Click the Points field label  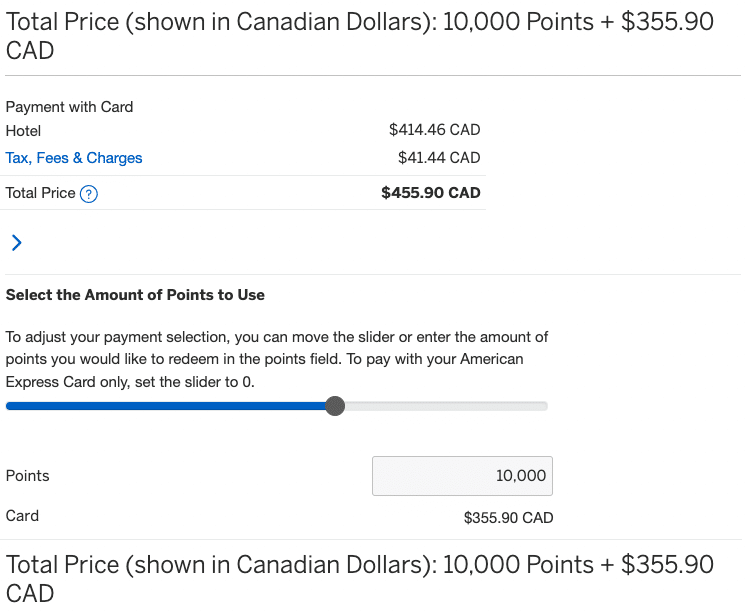(28, 476)
